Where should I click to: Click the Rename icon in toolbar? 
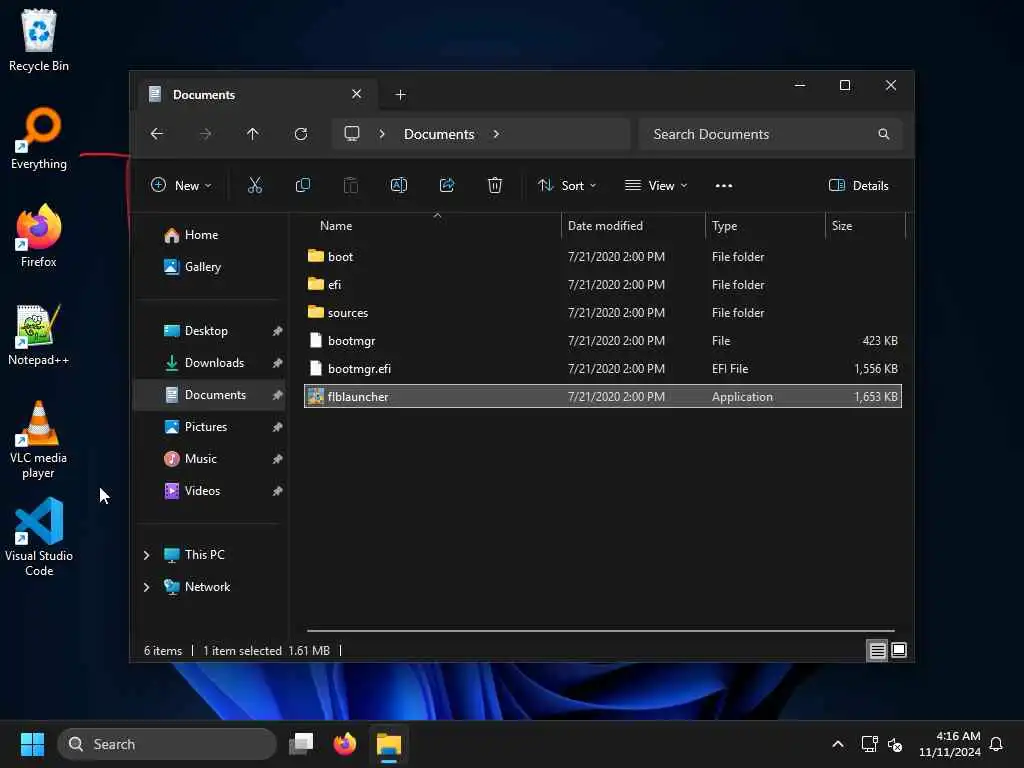point(398,185)
